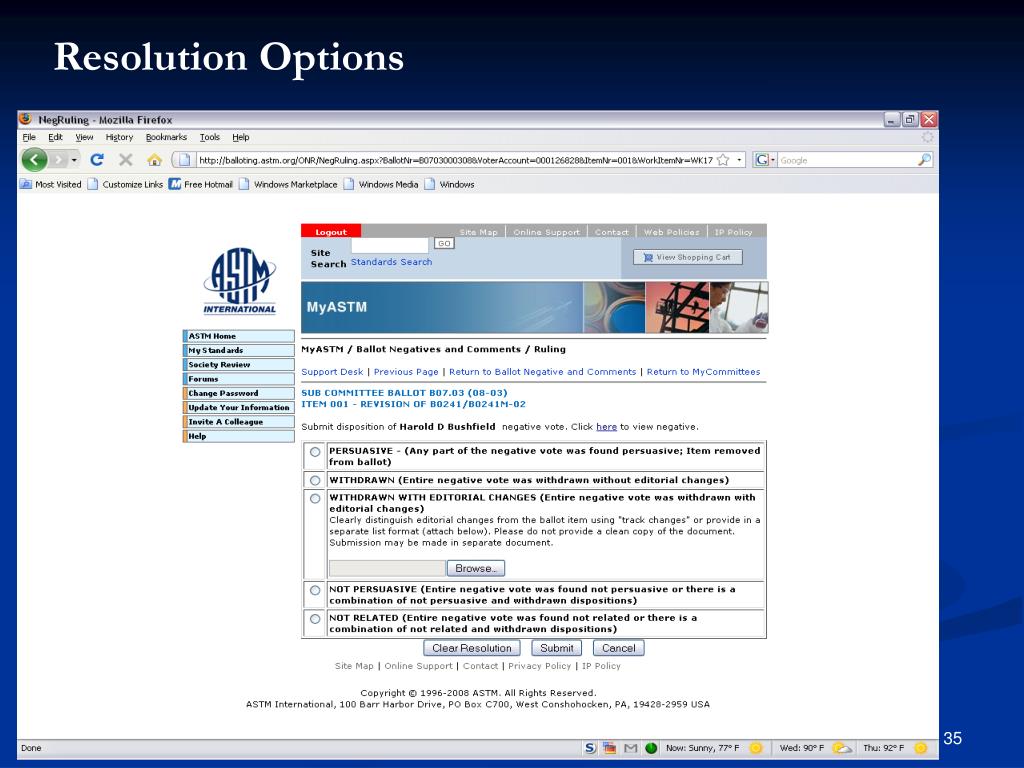This screenshot has width=1024, height=768.
Task: Open Change Password in sidebar
Action: coord(239,393)
